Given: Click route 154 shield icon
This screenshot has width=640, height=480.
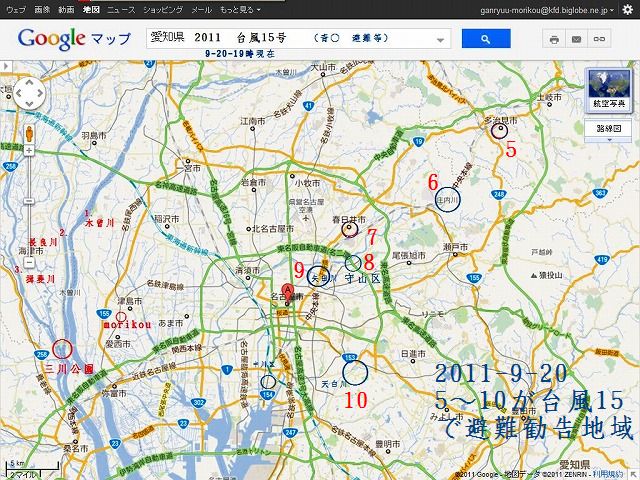Looking at the screenshot, I should pos(267,395).
